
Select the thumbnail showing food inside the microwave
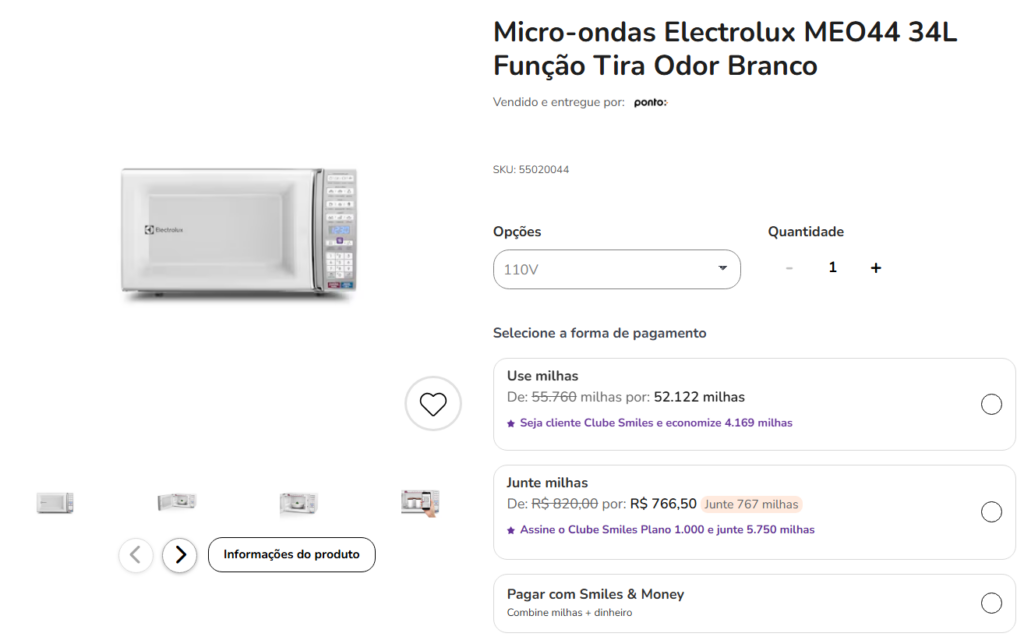point(299,502)
